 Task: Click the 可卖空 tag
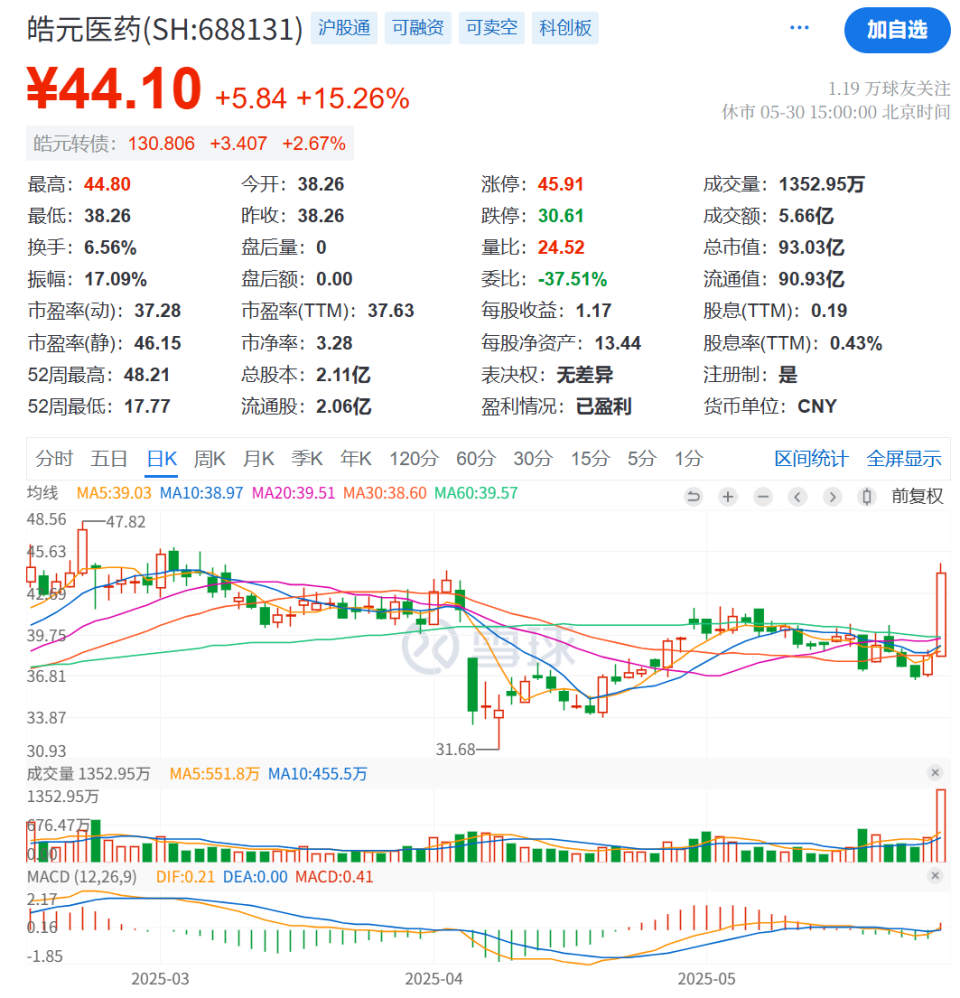[x=491, y=28]
